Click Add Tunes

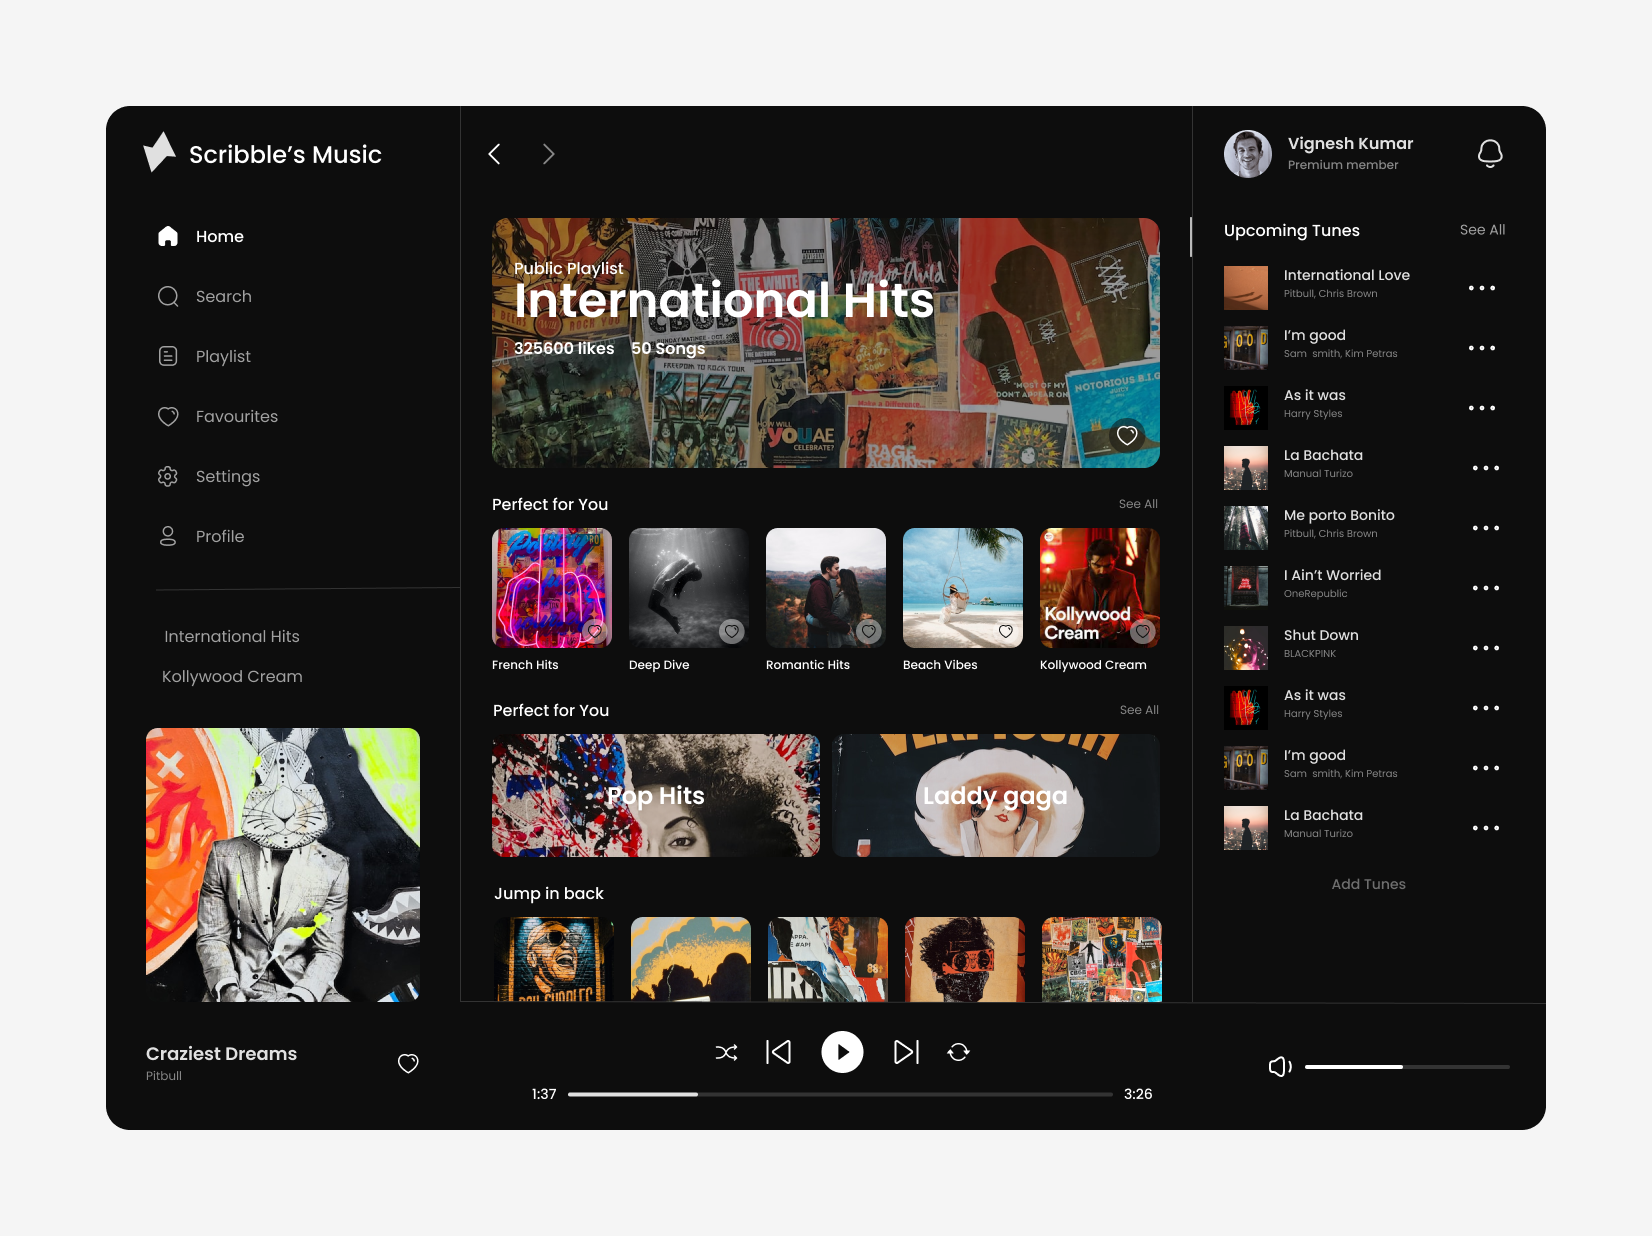[x=1368, y=884]
